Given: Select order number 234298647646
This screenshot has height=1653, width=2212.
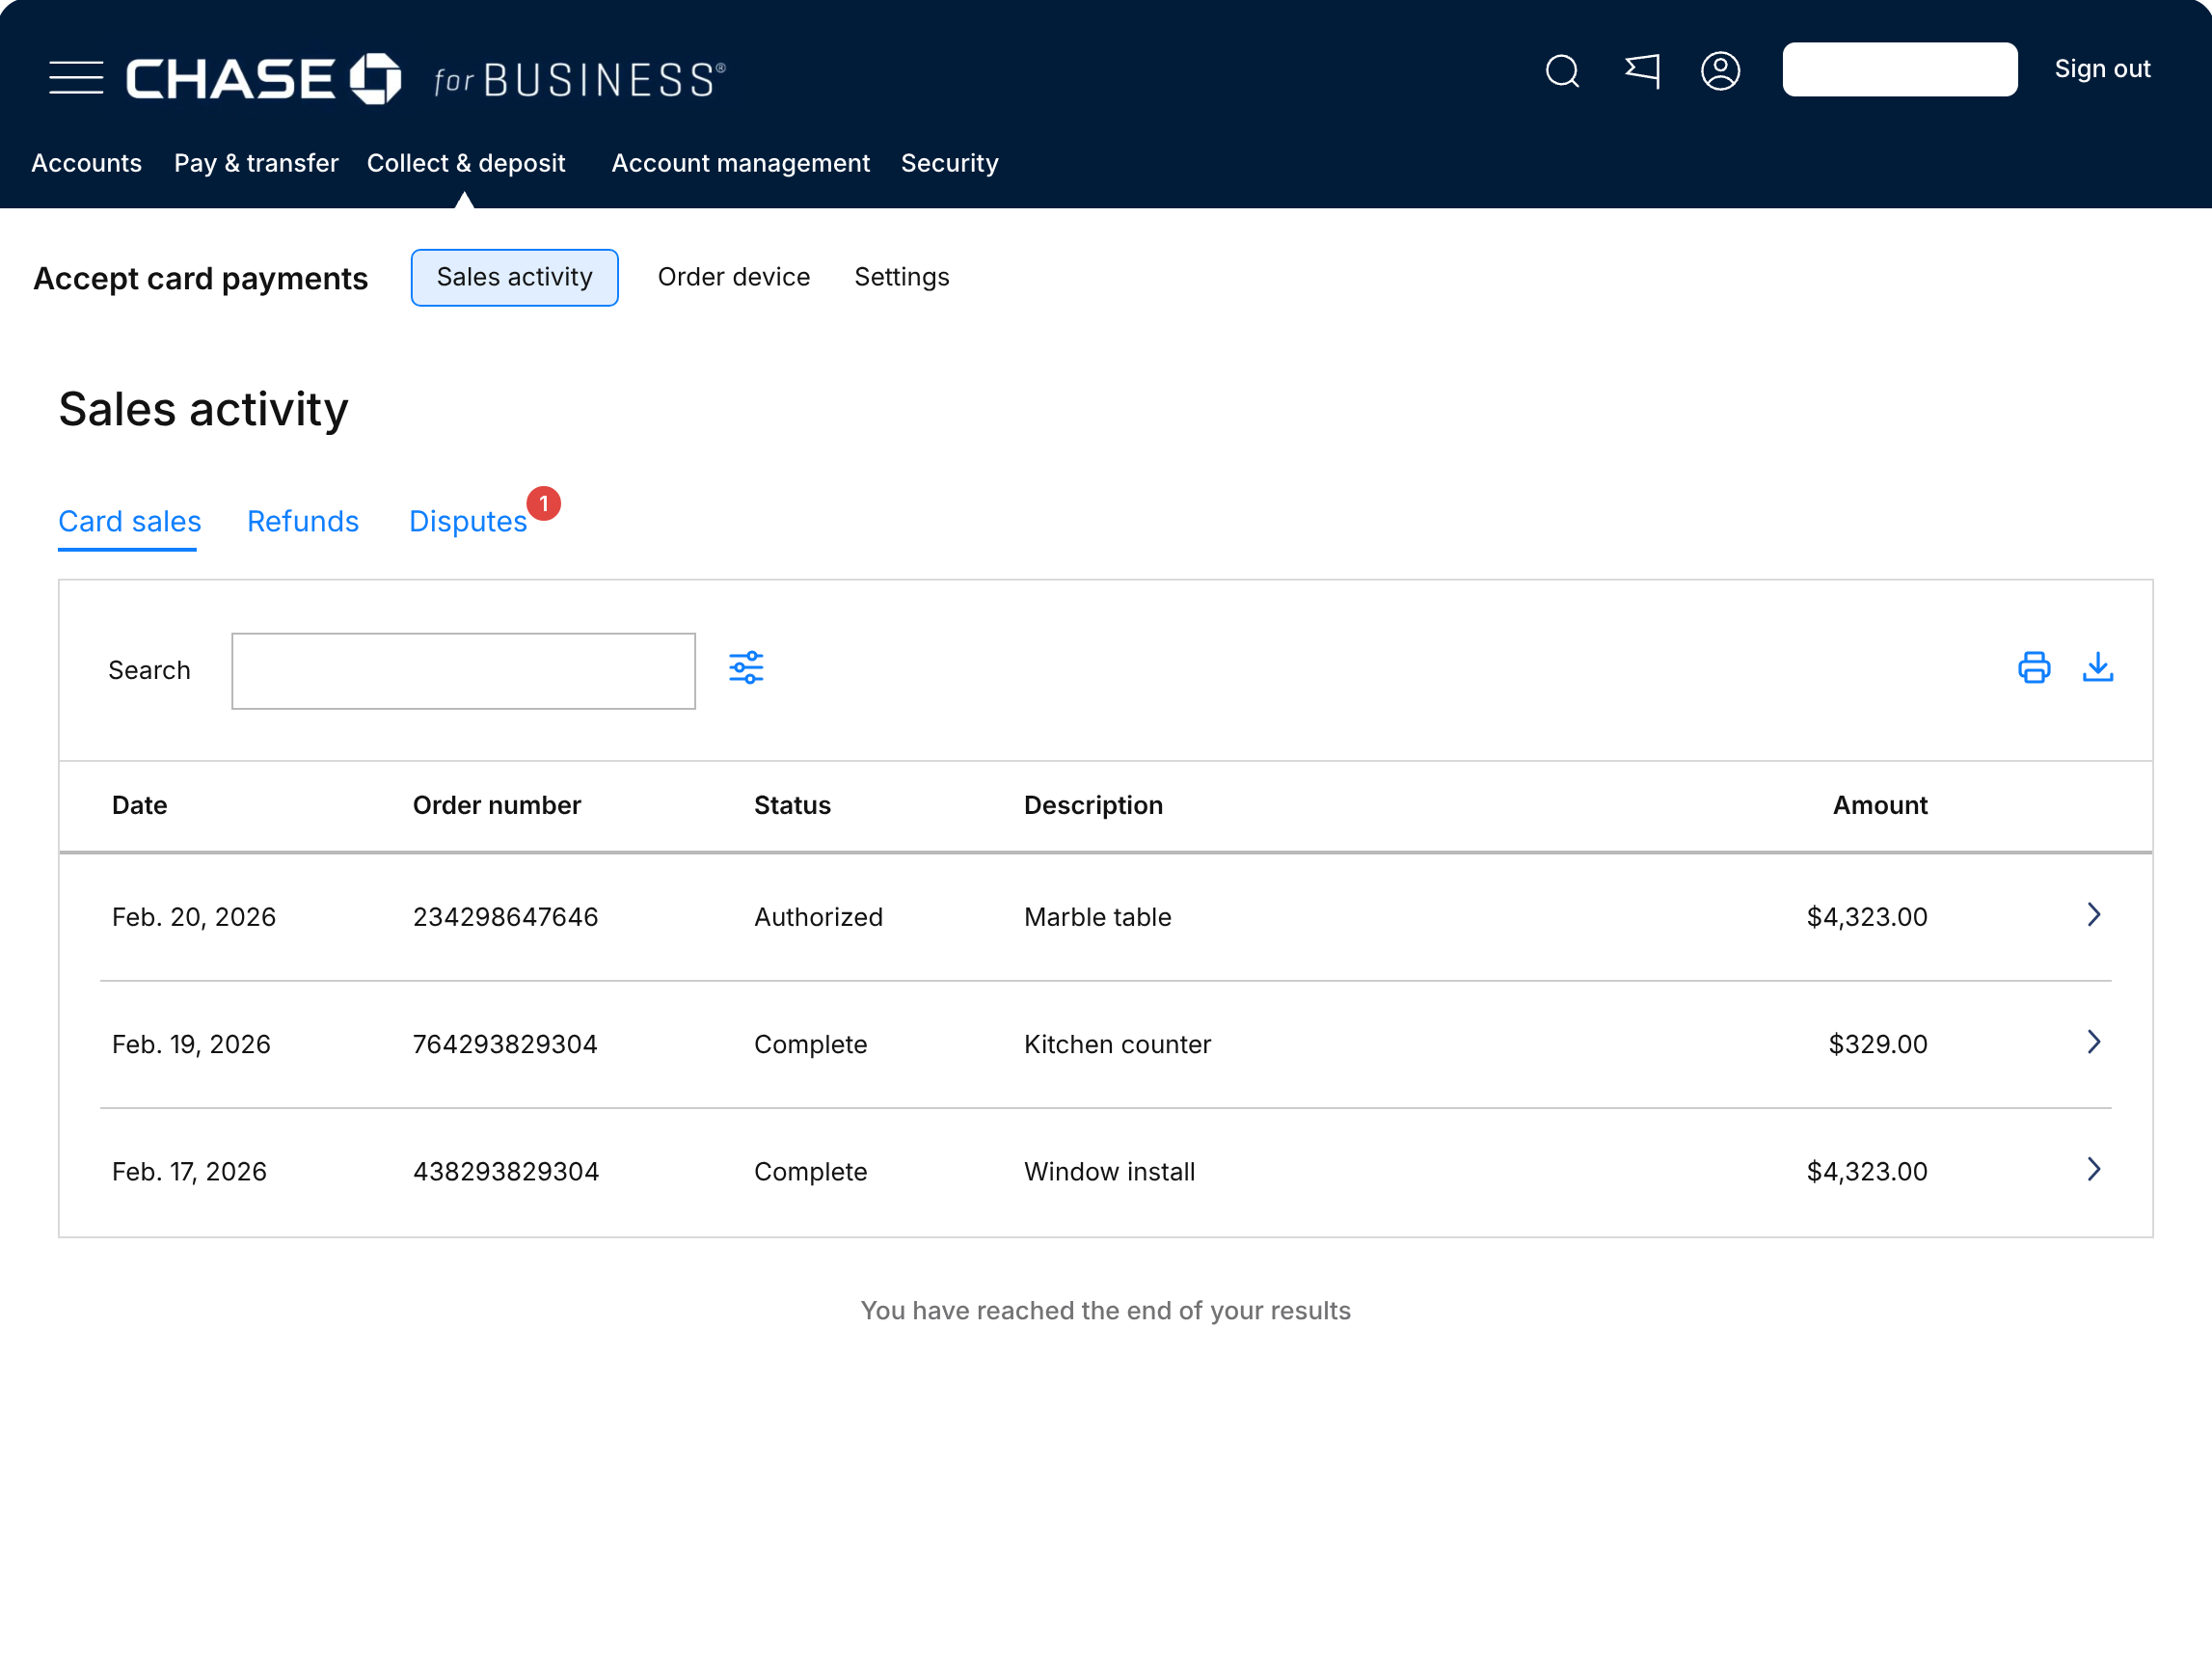Looking at the screenshot, I should pos(506,917).
